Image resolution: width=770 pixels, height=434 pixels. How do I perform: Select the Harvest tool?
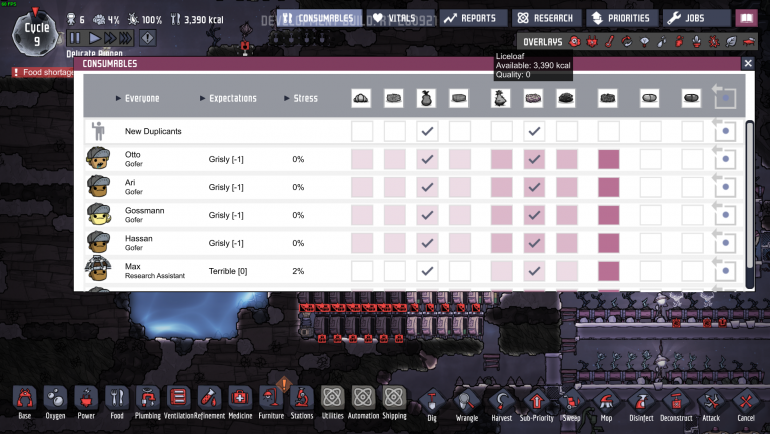(501, 405)
